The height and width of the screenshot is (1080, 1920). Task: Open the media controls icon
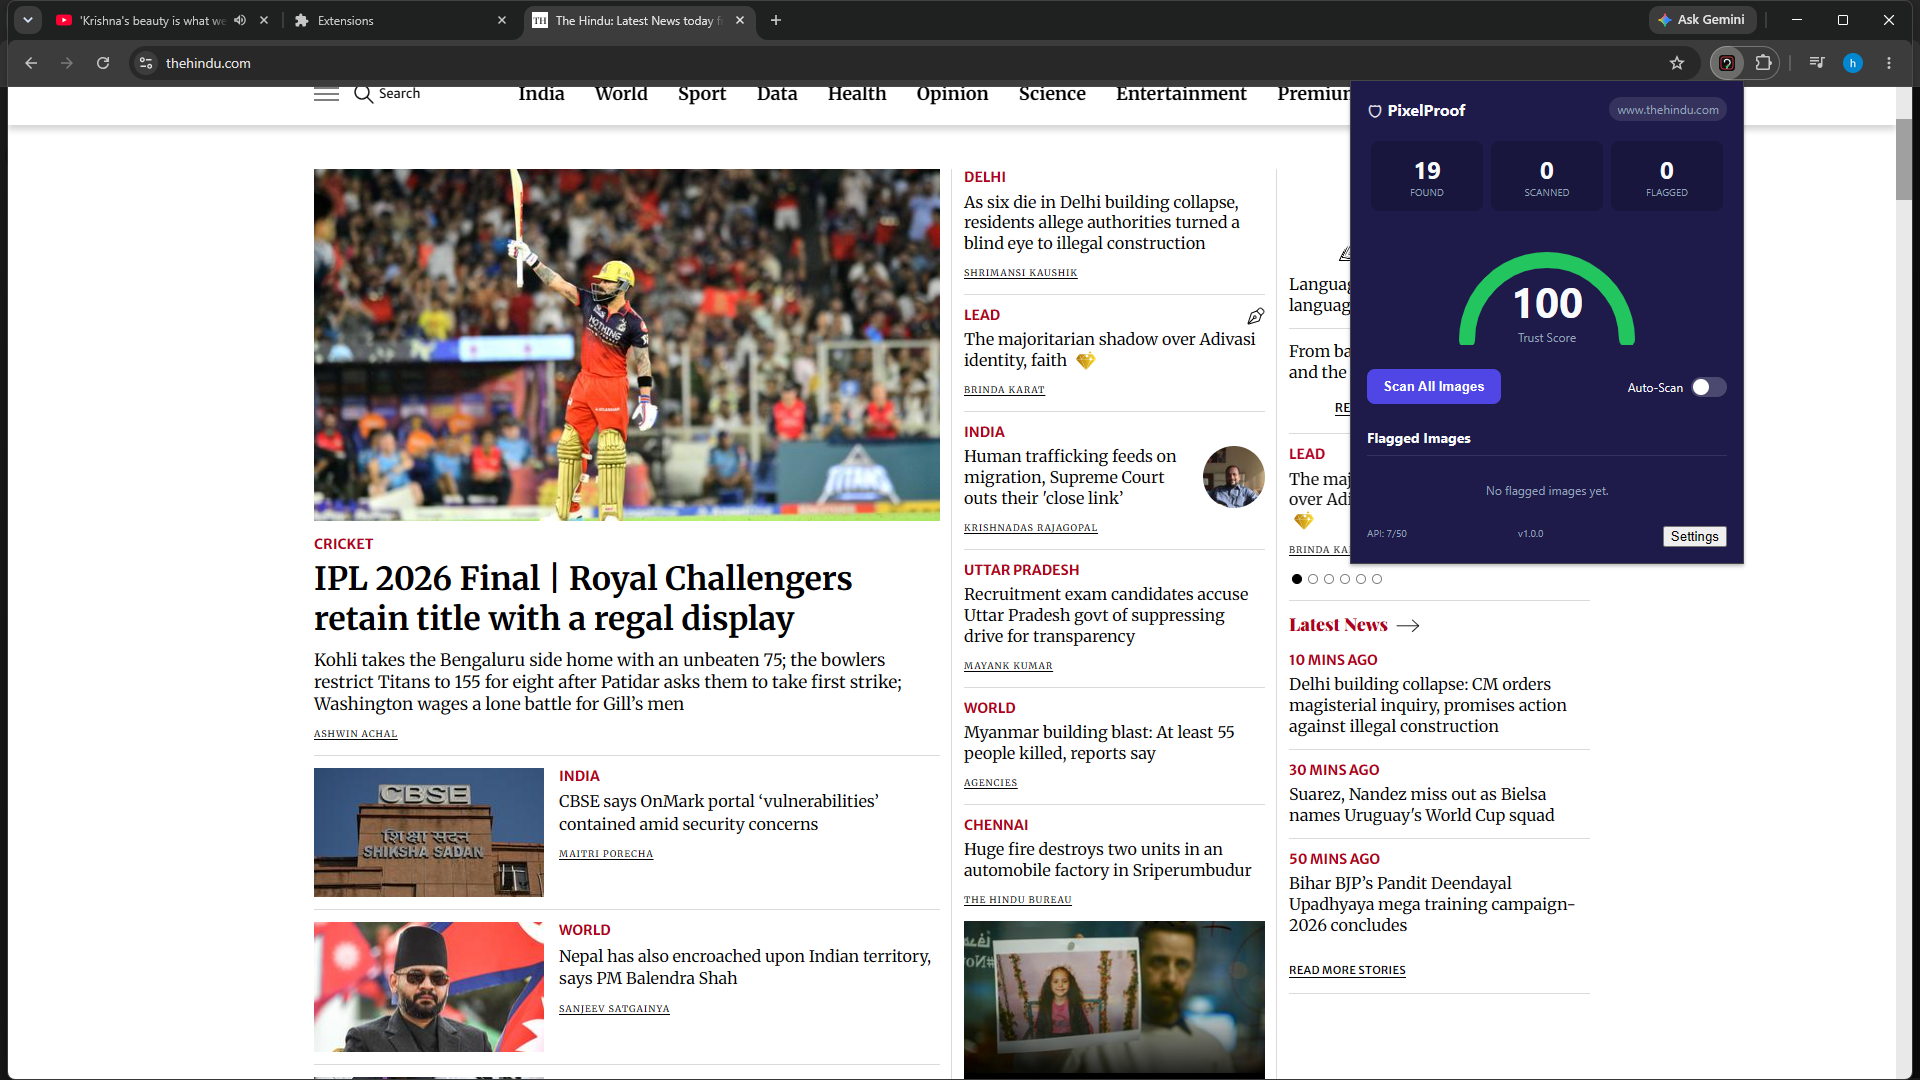1817,63
